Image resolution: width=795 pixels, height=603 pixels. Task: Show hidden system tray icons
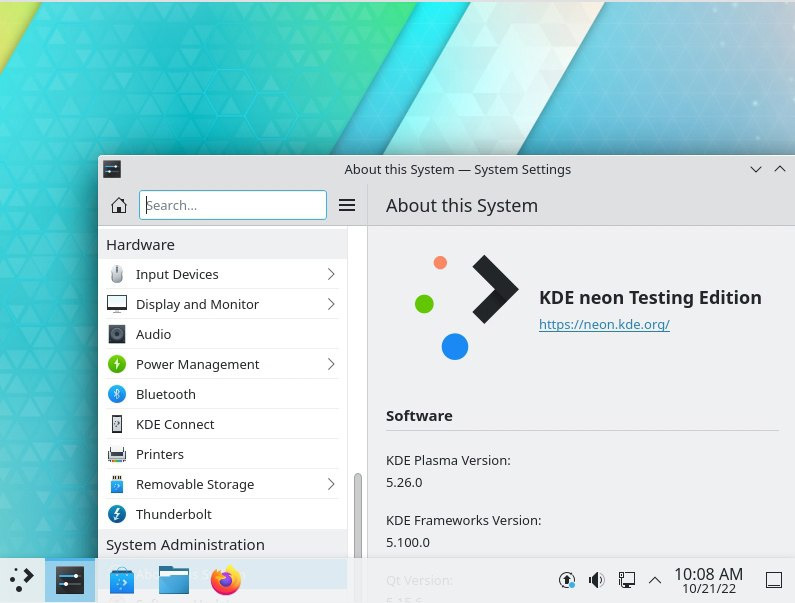[x=655, y=580]
